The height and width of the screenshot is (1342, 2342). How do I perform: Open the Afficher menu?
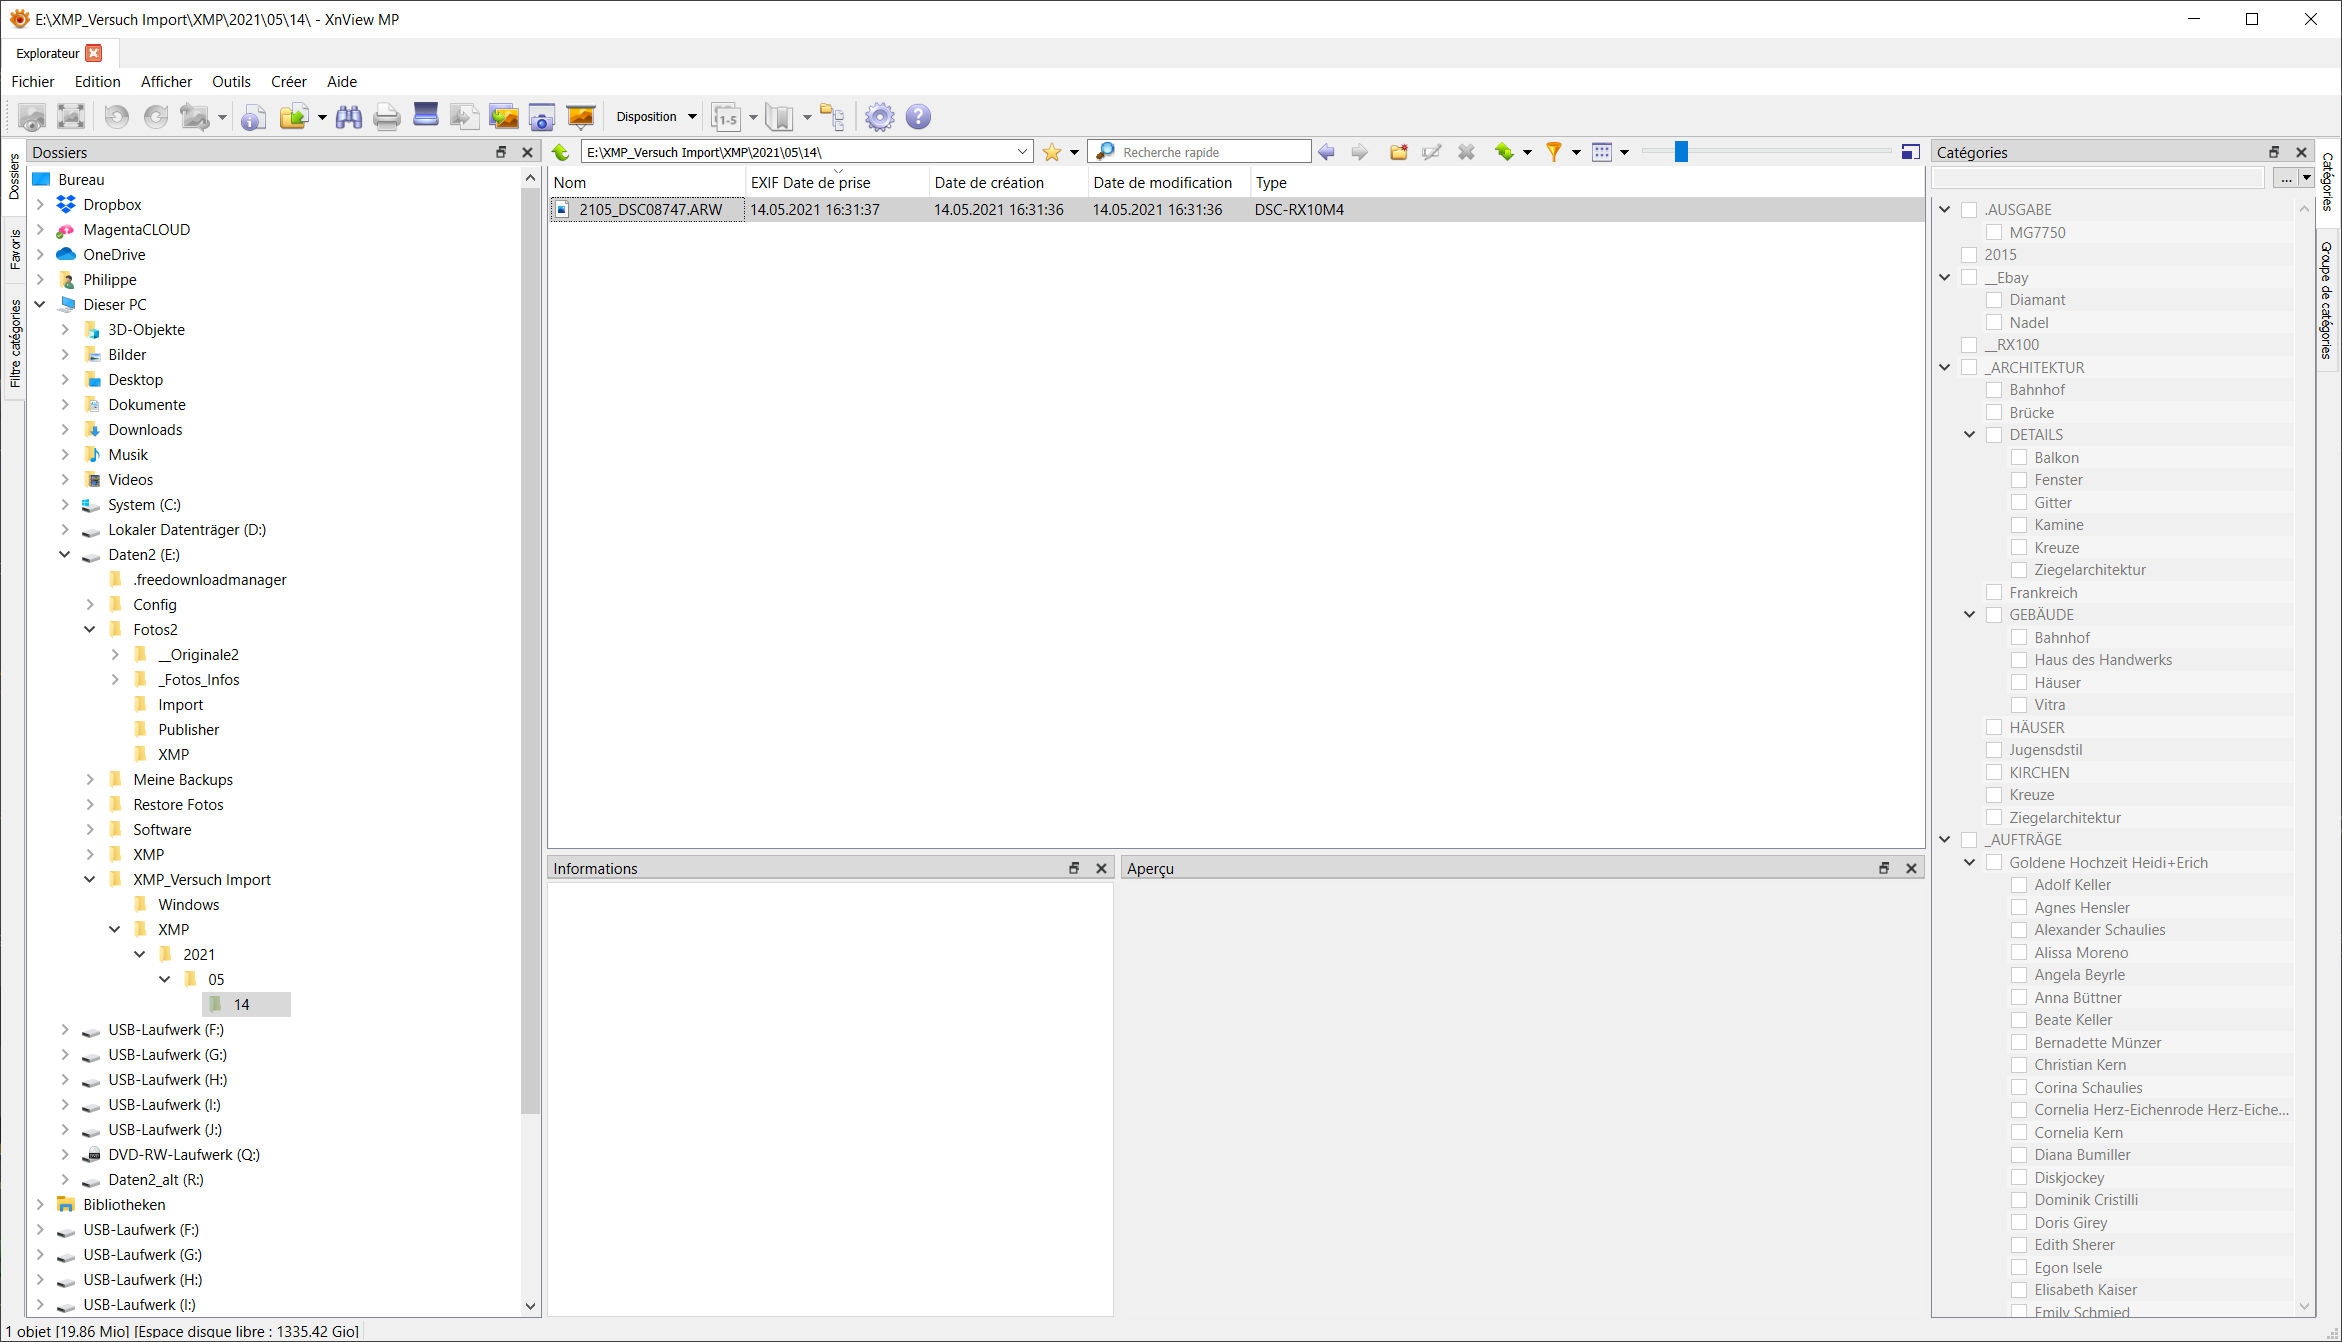166,82
